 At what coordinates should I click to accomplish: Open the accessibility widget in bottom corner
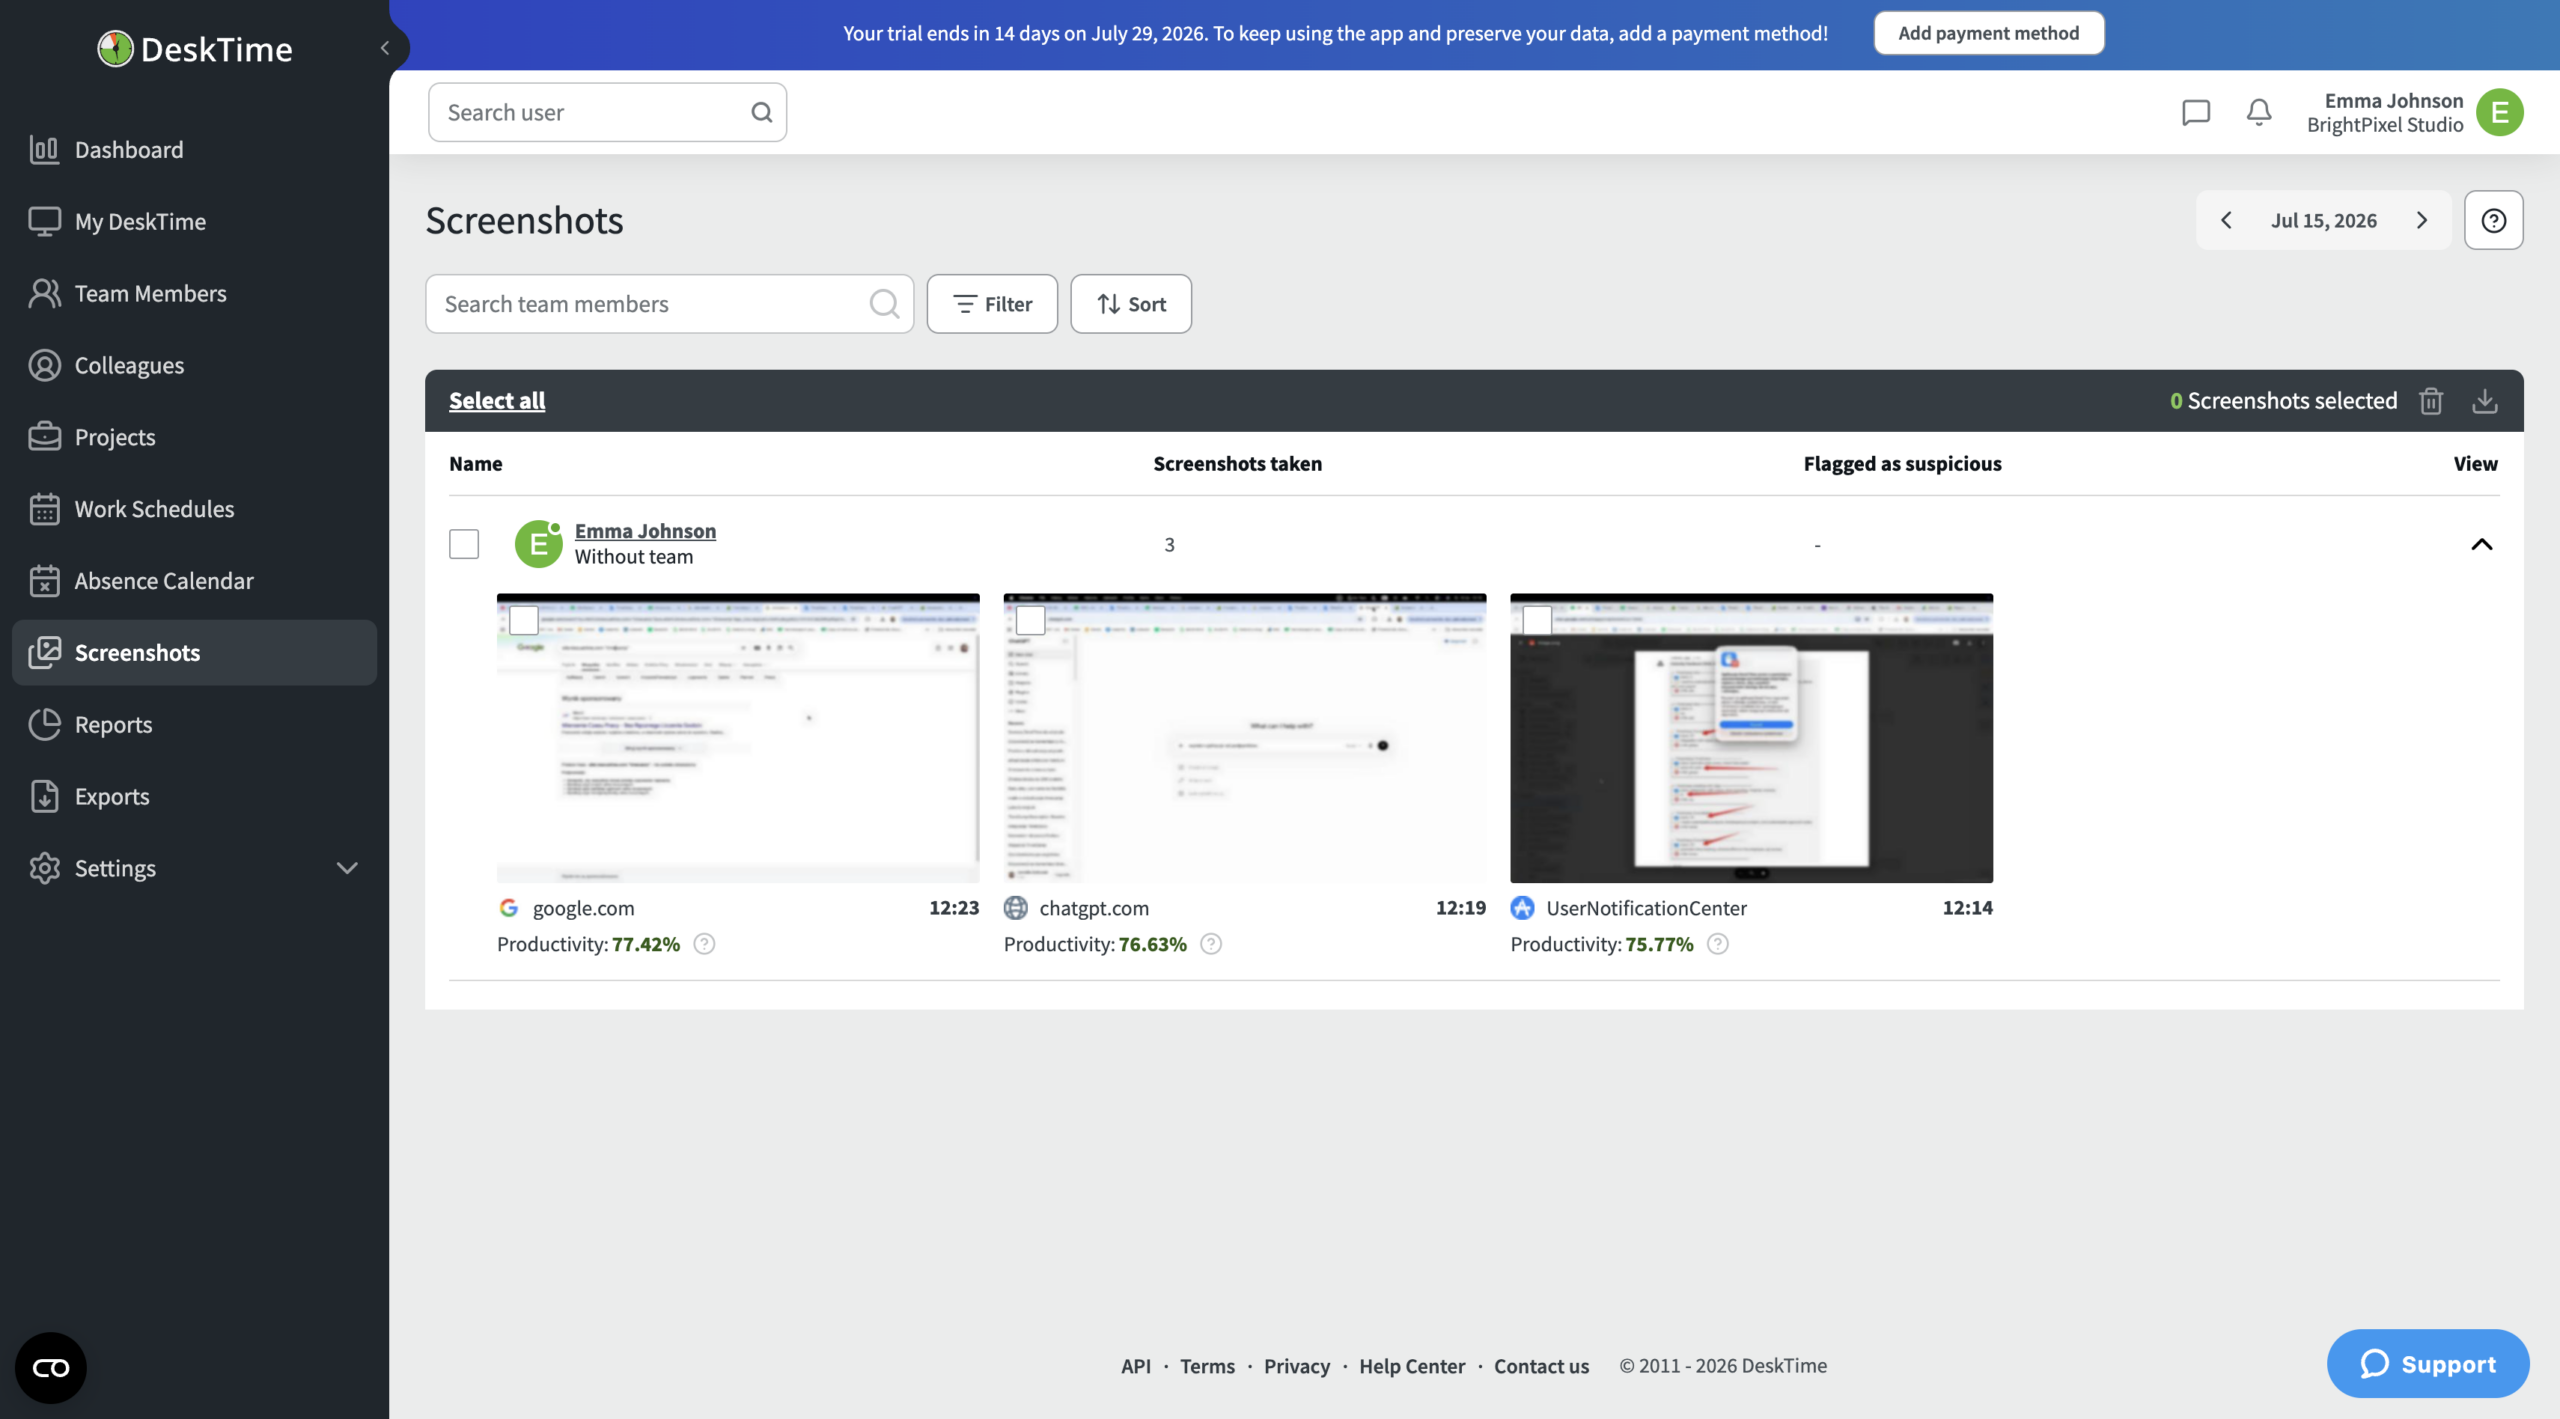coord(50,1367)
